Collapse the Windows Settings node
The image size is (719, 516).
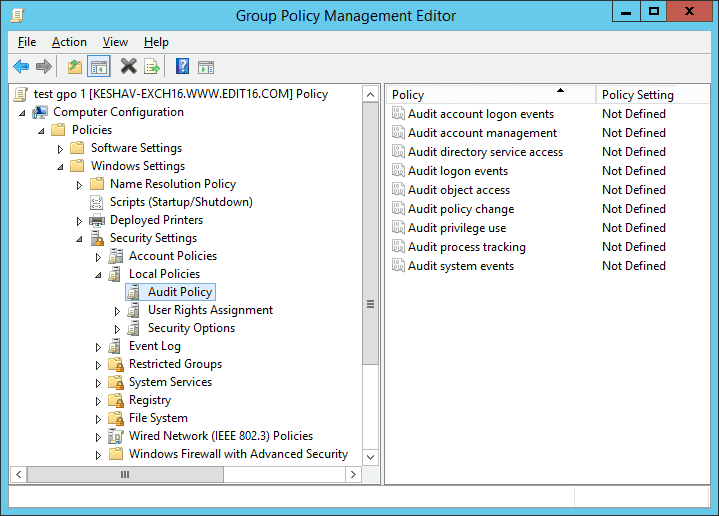click(60, 167)
